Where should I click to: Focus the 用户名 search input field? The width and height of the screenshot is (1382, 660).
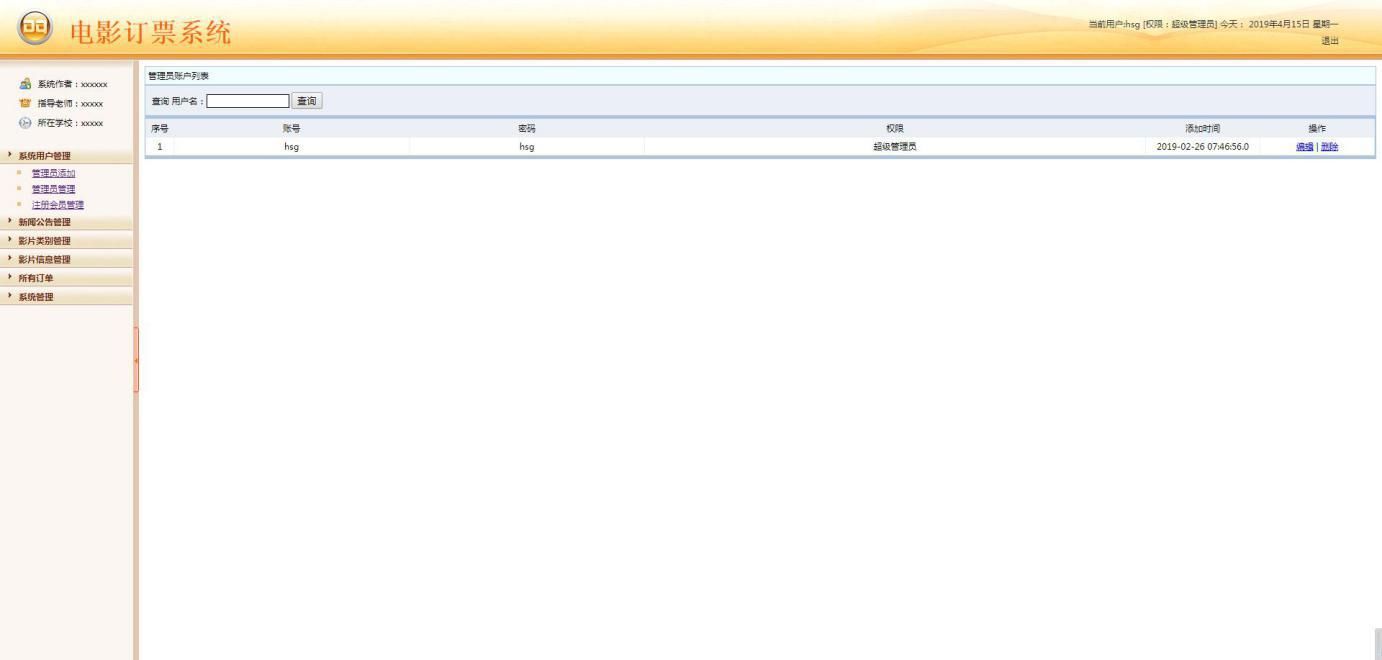pos(248,101)
